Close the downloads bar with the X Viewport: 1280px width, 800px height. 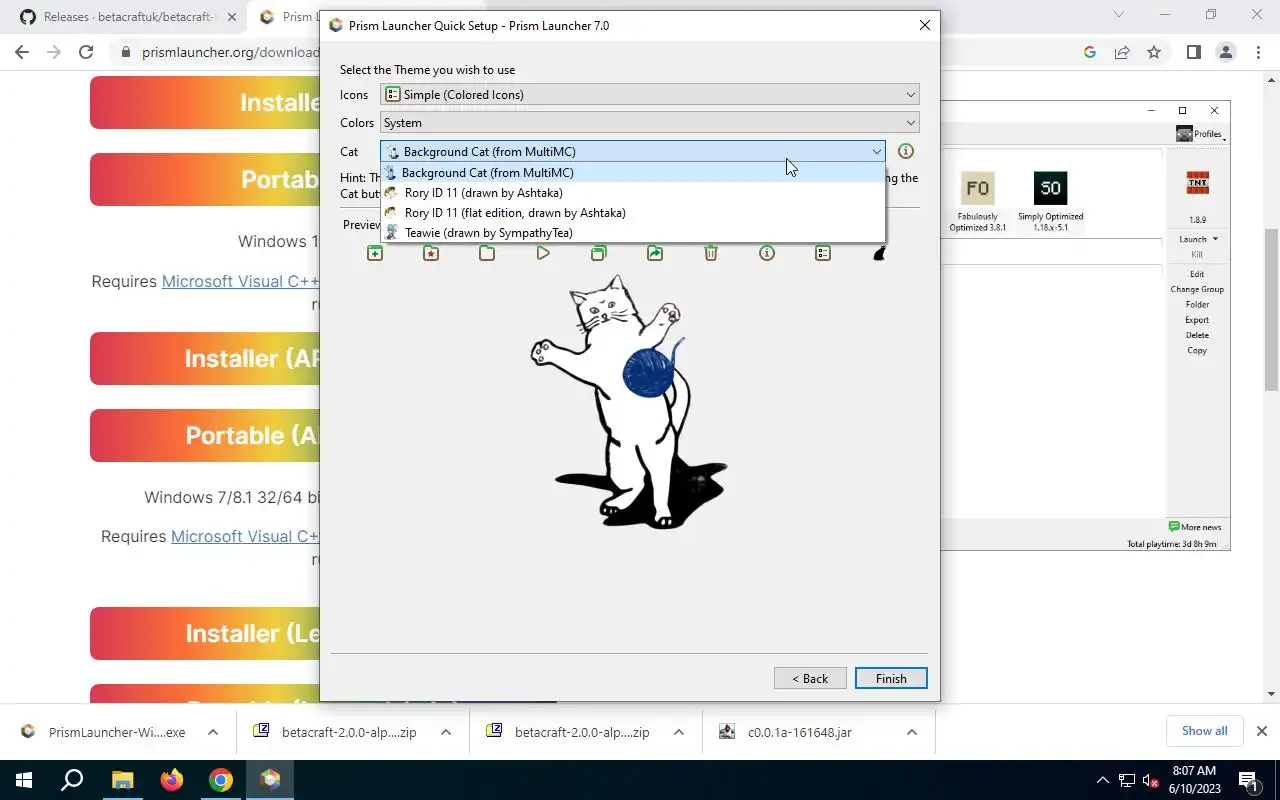(1261, 731)
